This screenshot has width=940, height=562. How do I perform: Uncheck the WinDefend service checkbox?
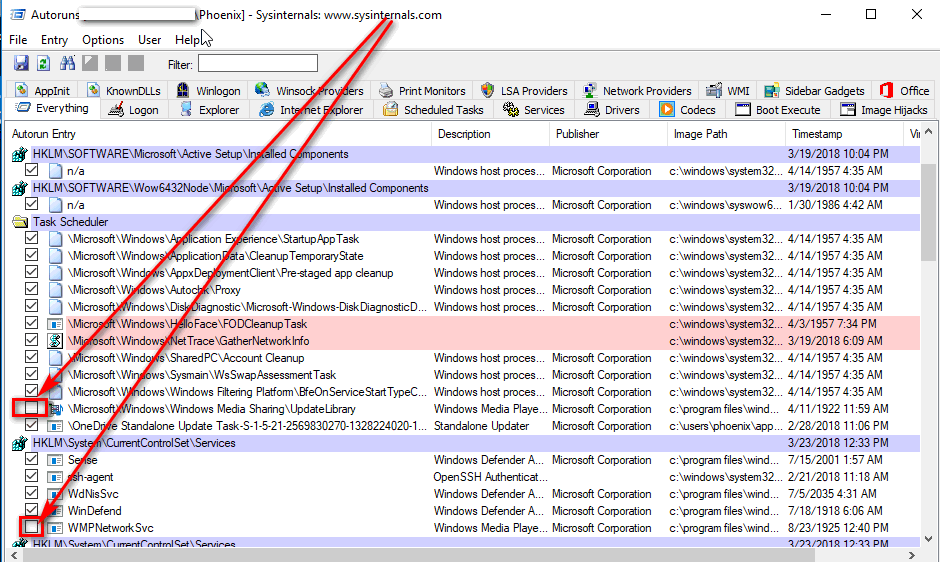(32, 511)
